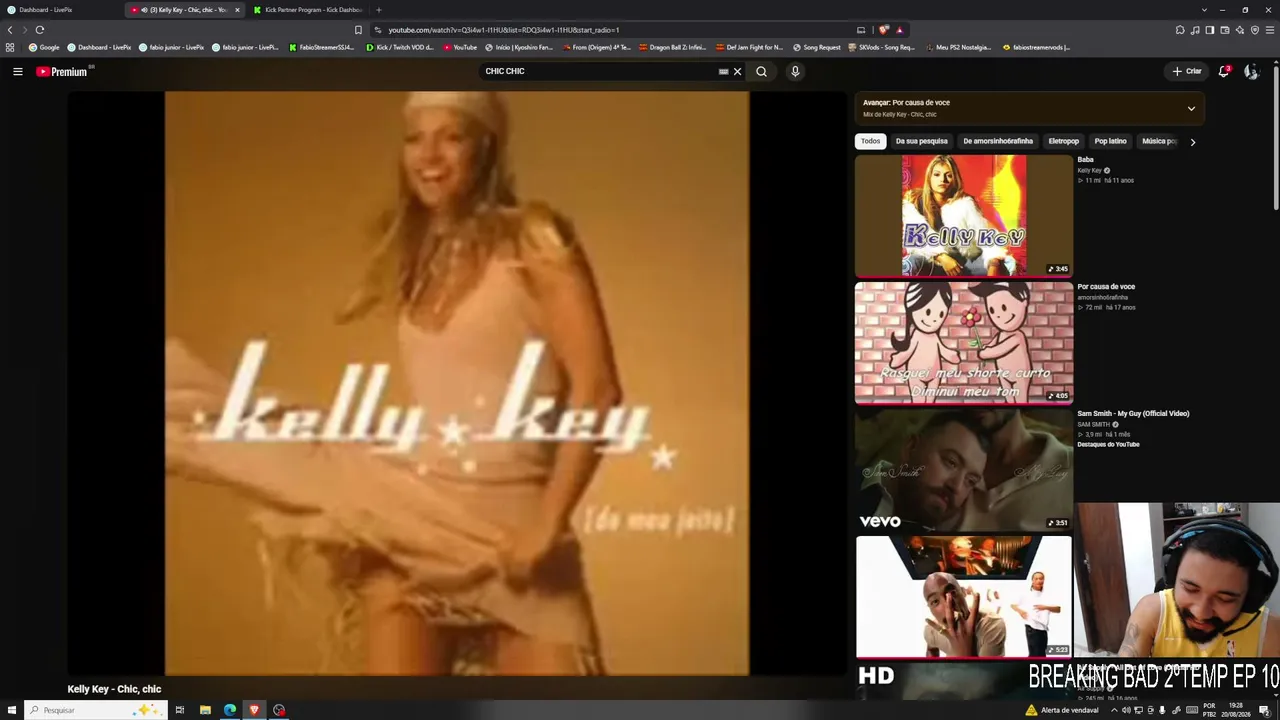Image resolution: width=1280 pixels, height=720 pixels.
Task: Go back with browser back arrow
Action: (x=11, y=30)
